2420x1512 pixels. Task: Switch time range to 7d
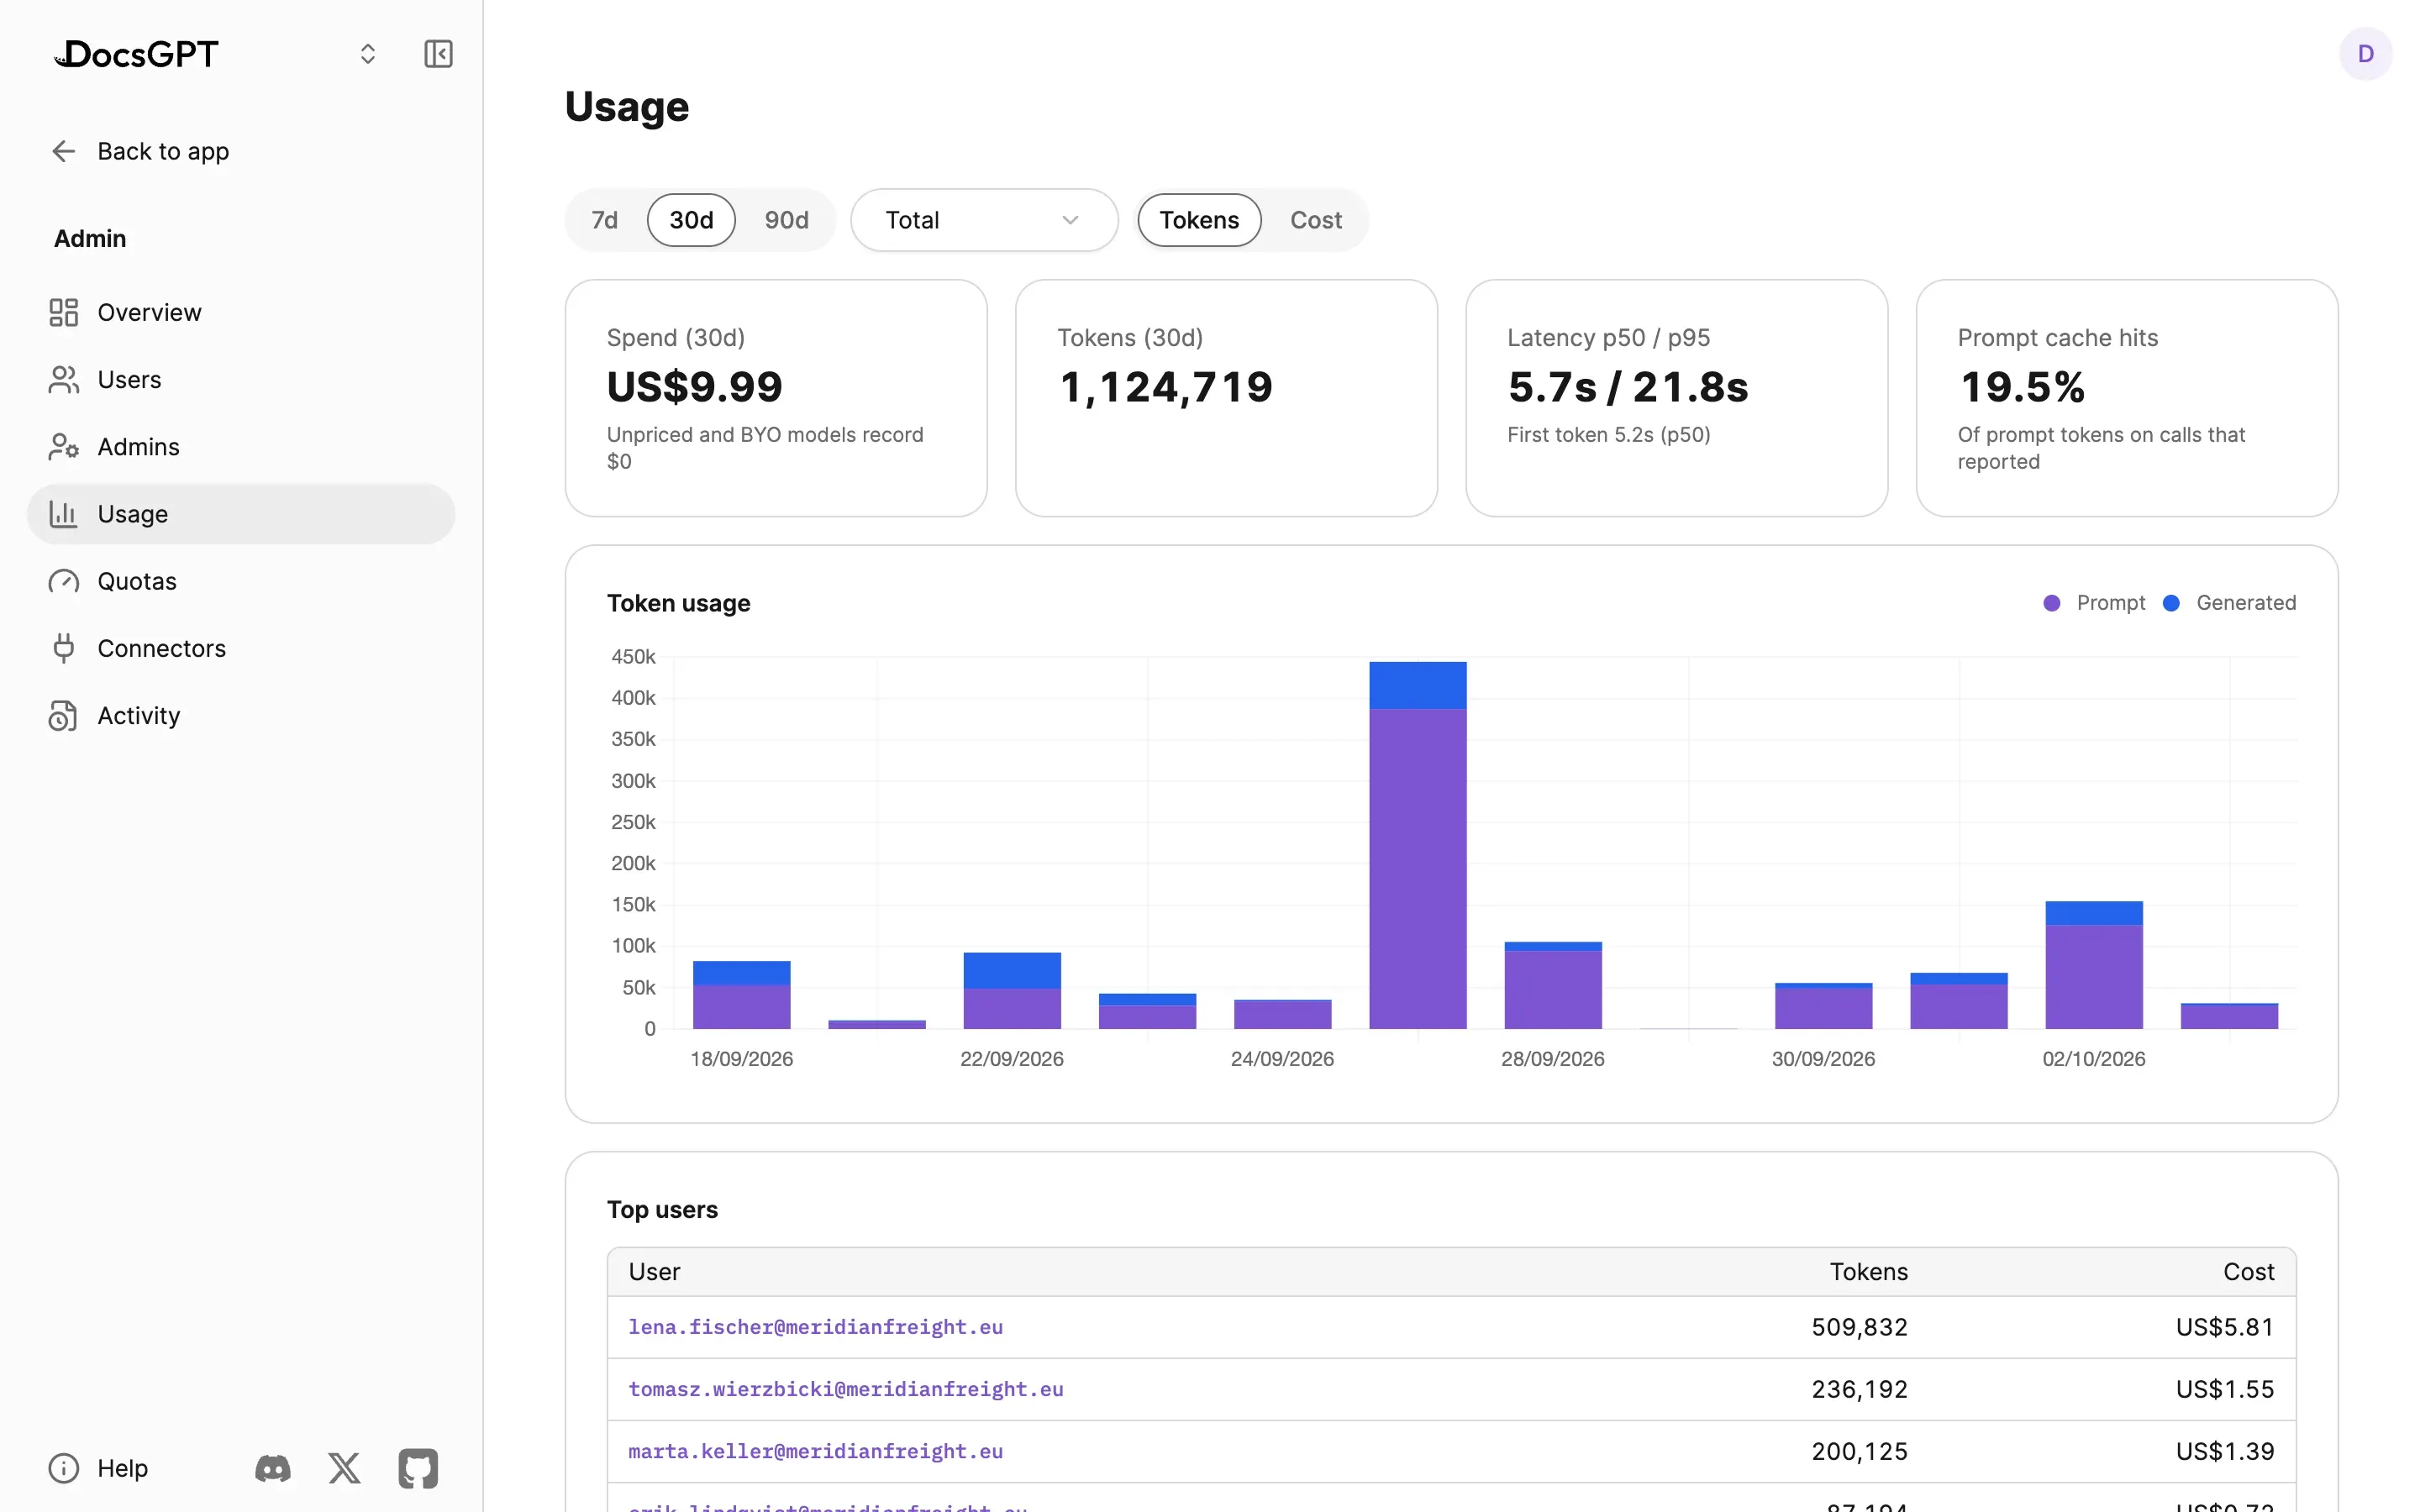click(605, 220)
